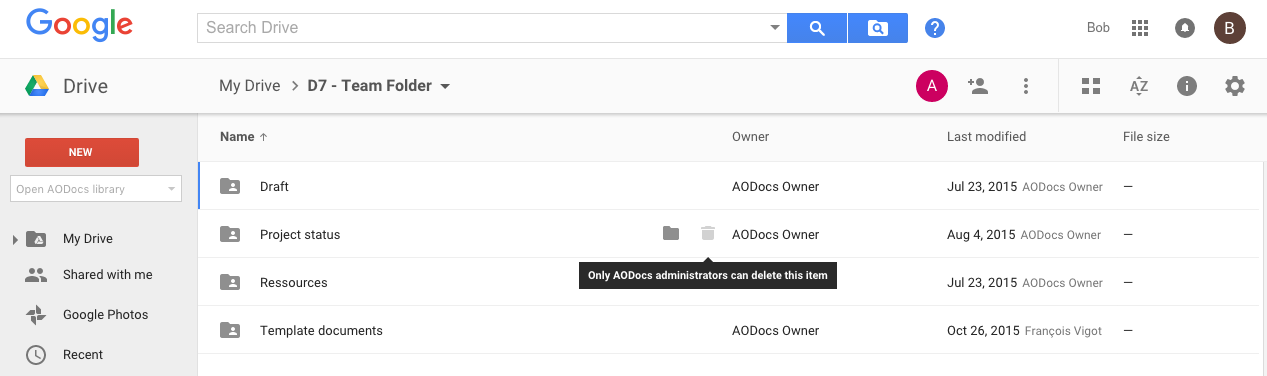This screenshot has height=376, width=1267.
Task: Click the Draft folder icon
Action: tap(230, 186)
